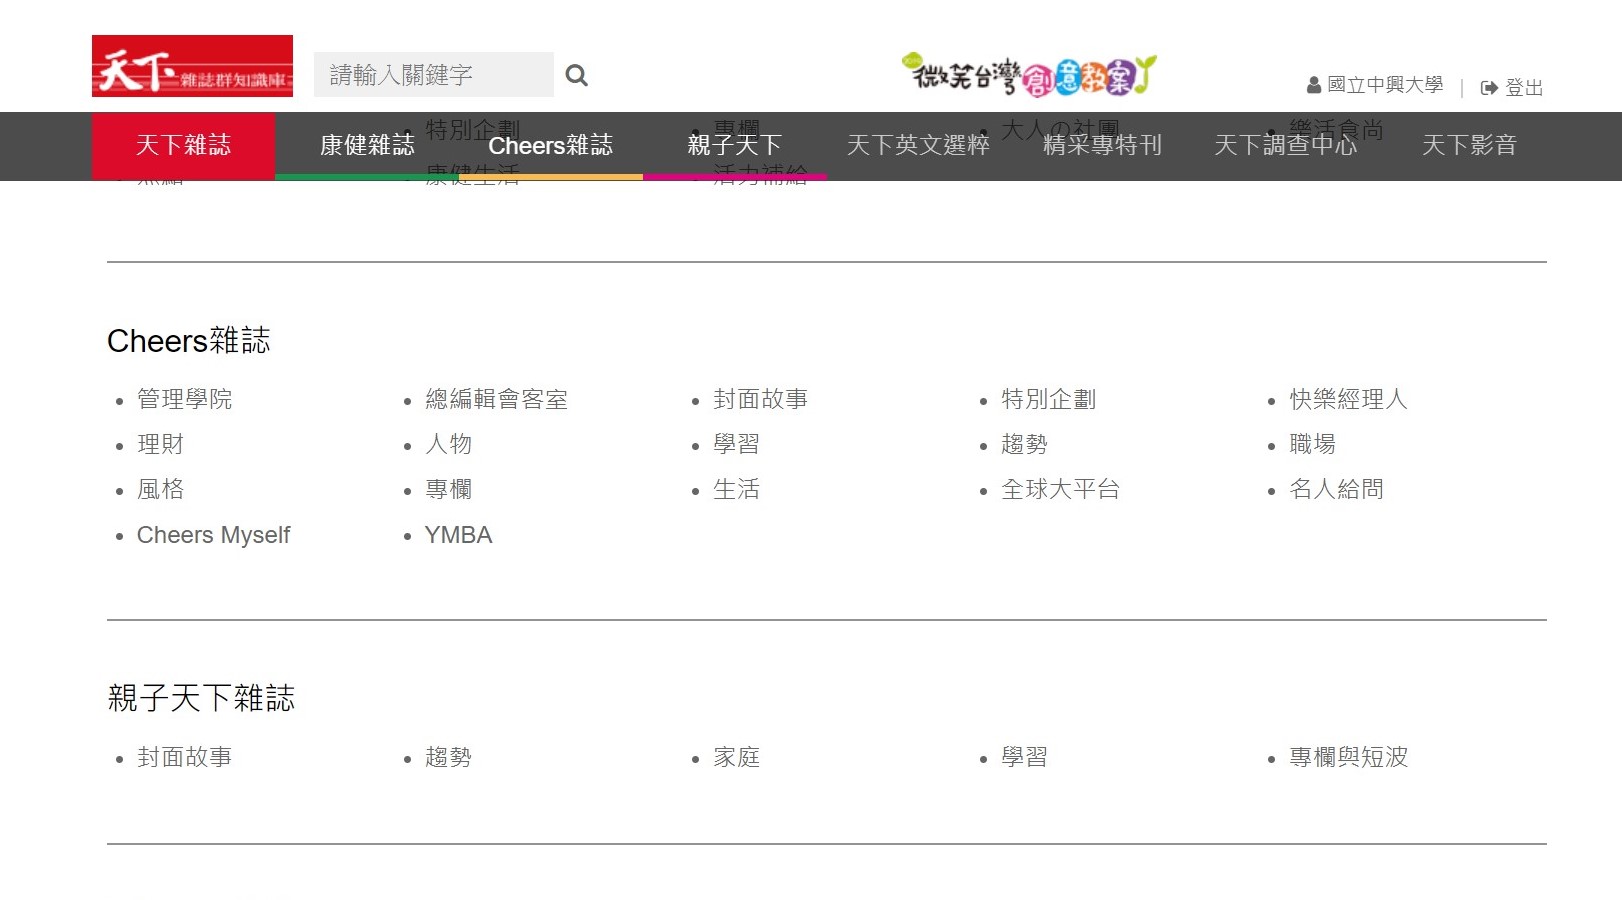Click the user icon beside 國立中興大學
Screen dimensions: 1622x900
(1314, 86)
